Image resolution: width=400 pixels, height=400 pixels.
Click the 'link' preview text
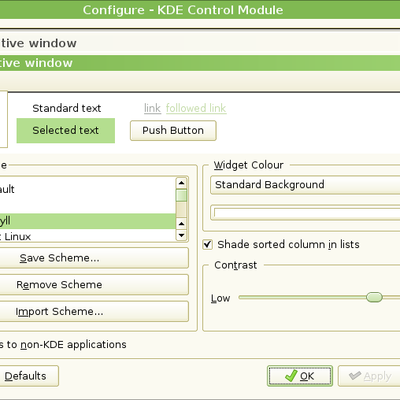(x=152, y=108)
